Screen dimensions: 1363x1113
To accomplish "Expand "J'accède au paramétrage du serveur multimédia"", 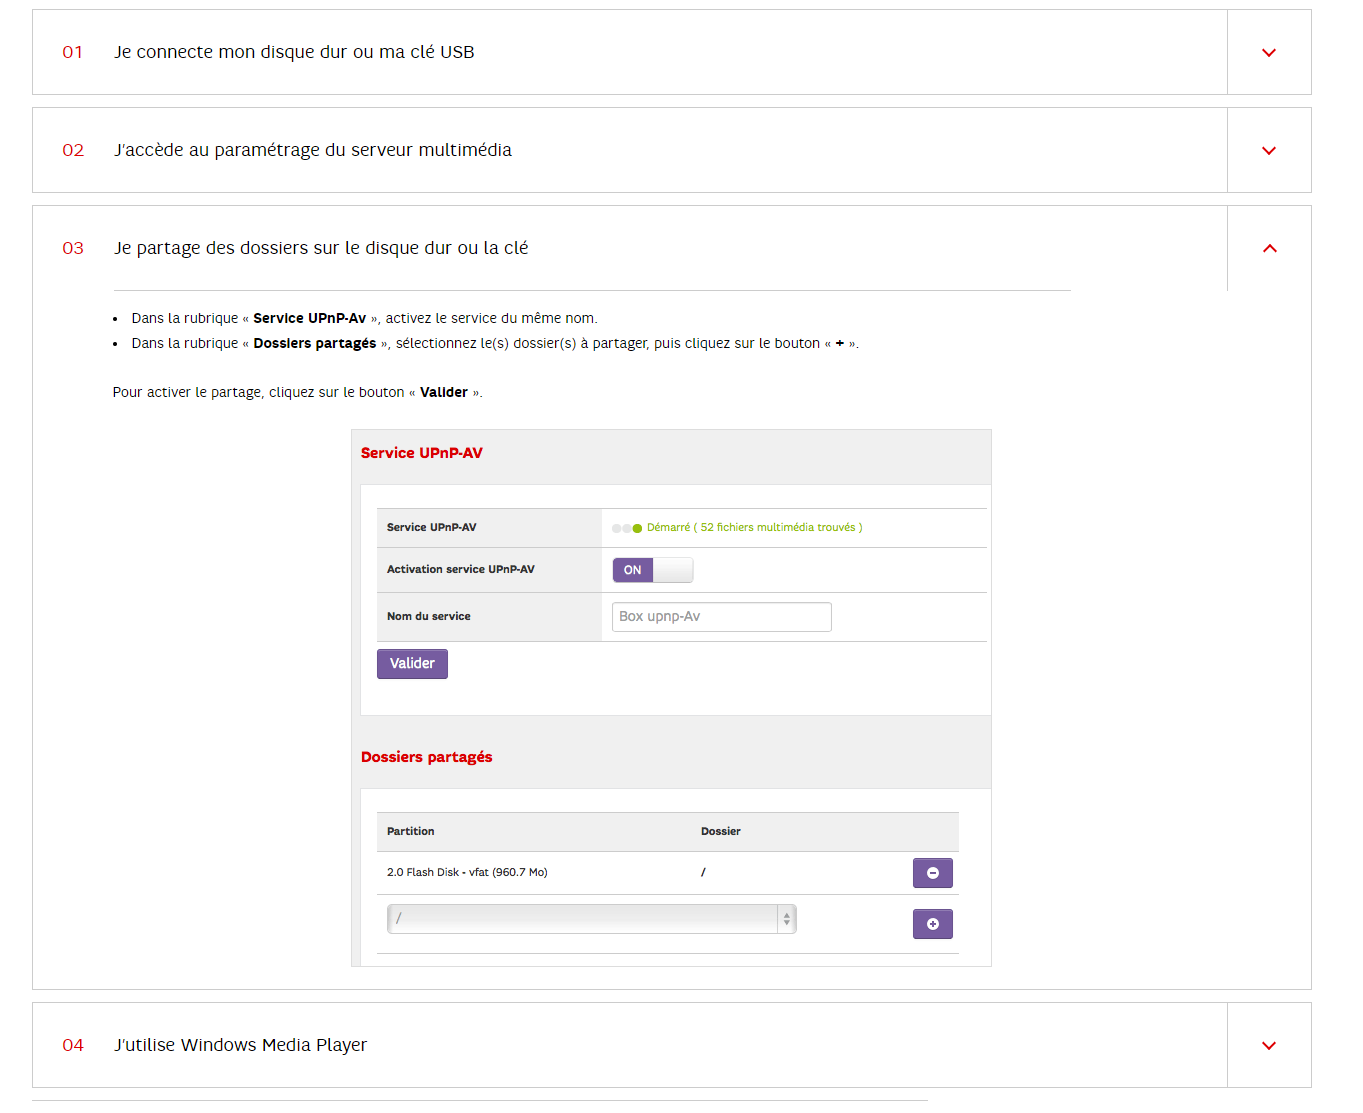I will (x=313, y=150).
